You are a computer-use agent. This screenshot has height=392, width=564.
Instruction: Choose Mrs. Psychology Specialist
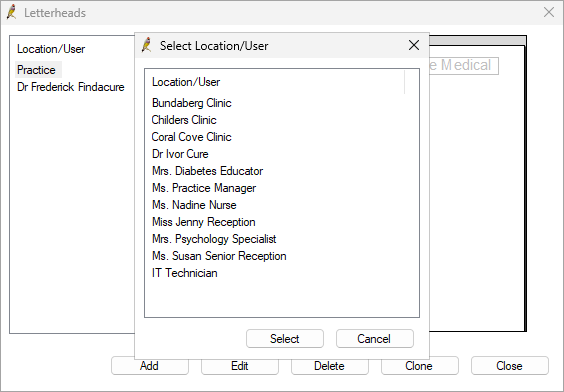tap(214, 239)
